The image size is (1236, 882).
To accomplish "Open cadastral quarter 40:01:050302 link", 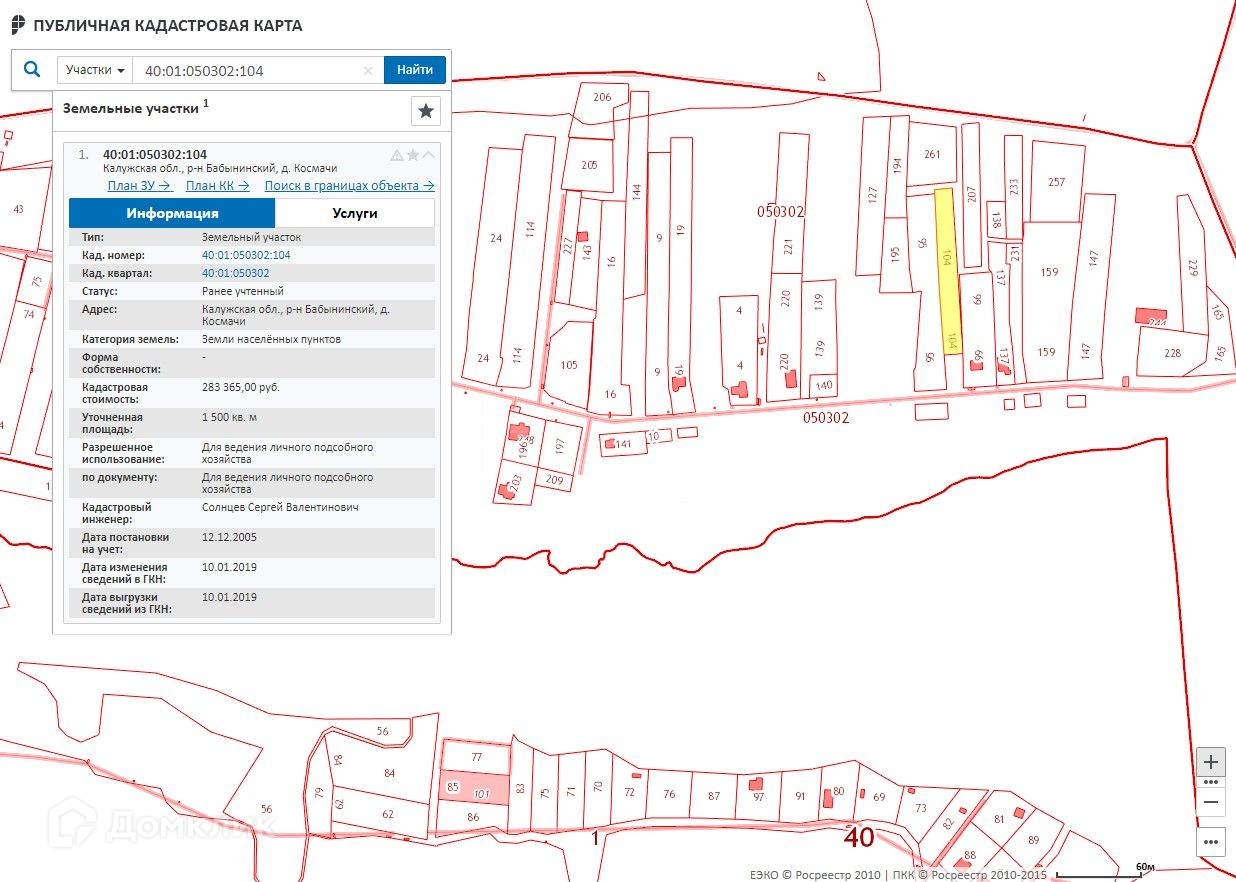I will [x=236, y=273].
